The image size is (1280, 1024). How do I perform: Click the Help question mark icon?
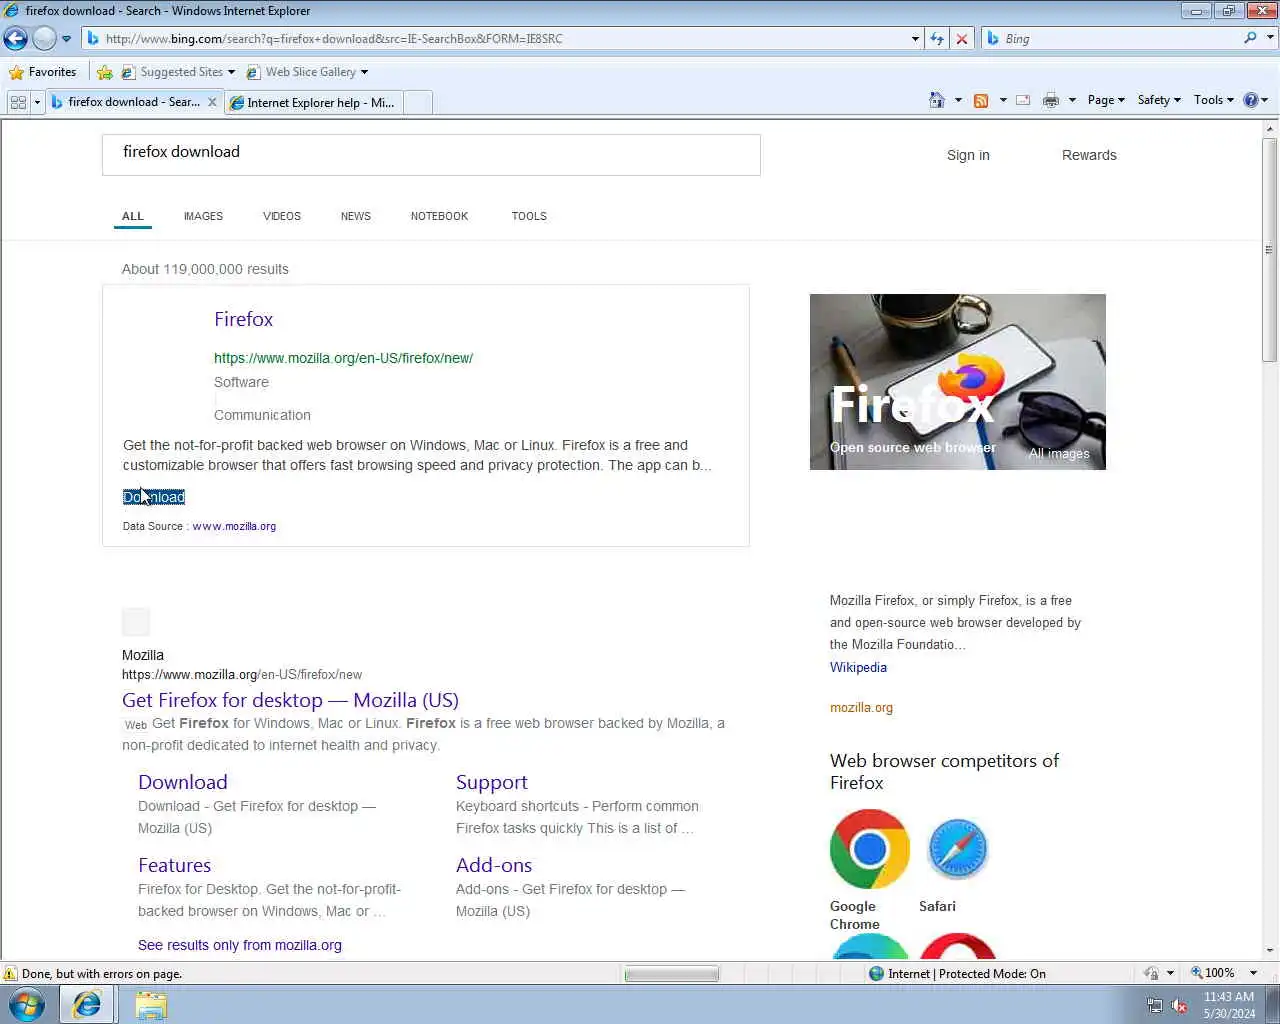(x=1250, y=100)
